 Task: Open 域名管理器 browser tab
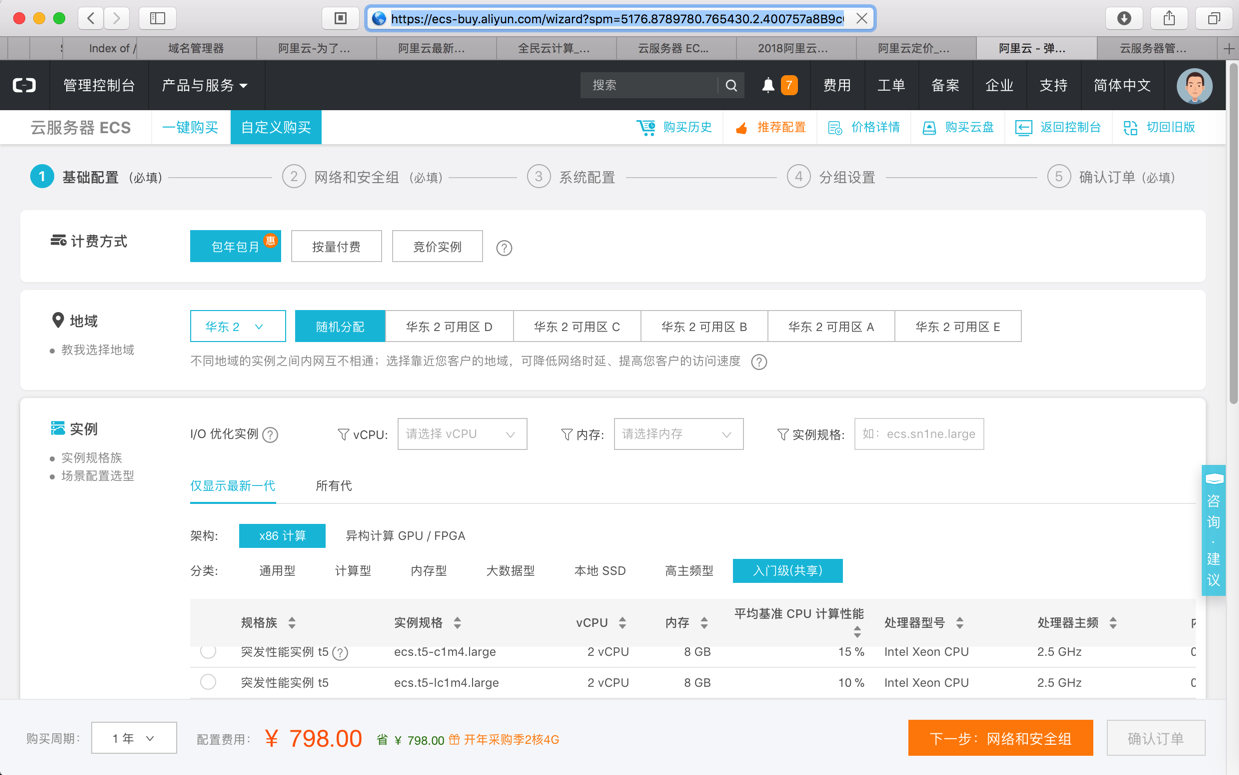[196, 48]
